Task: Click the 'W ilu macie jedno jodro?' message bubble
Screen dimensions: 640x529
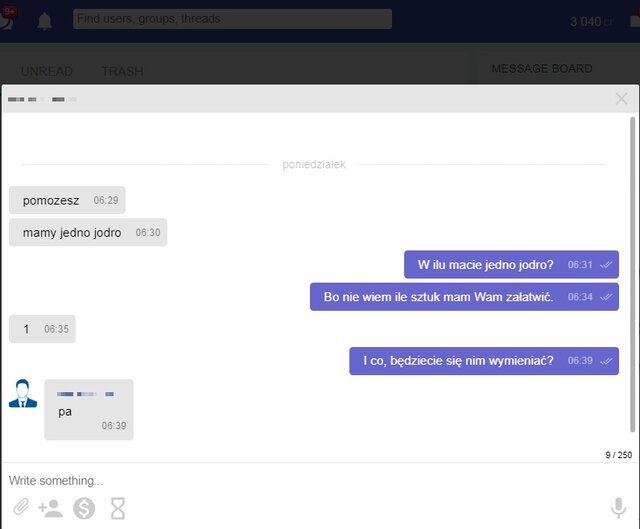Action: [486, 265]
